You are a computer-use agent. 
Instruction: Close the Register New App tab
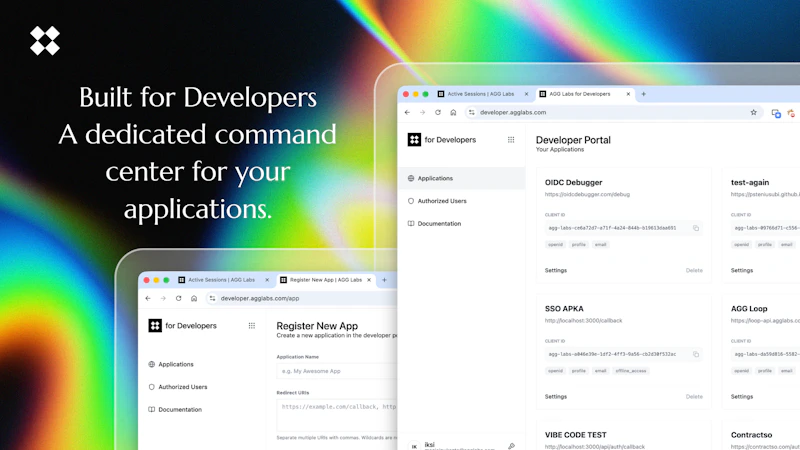coord(369,280)
